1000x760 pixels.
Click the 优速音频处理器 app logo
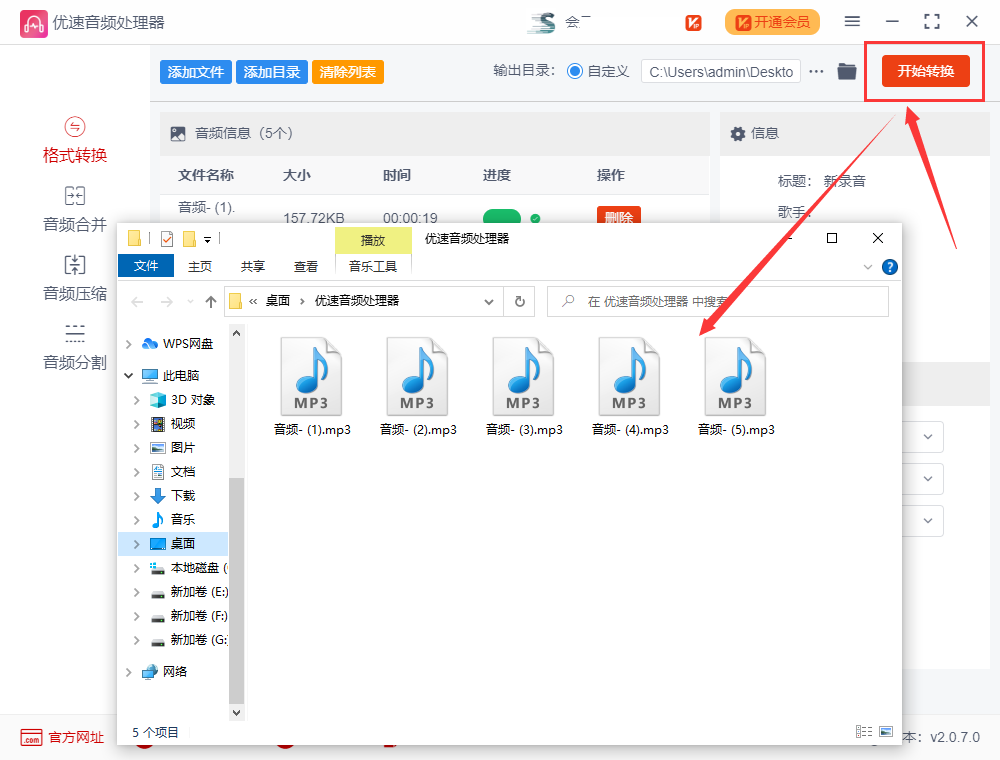coord(33,24)
